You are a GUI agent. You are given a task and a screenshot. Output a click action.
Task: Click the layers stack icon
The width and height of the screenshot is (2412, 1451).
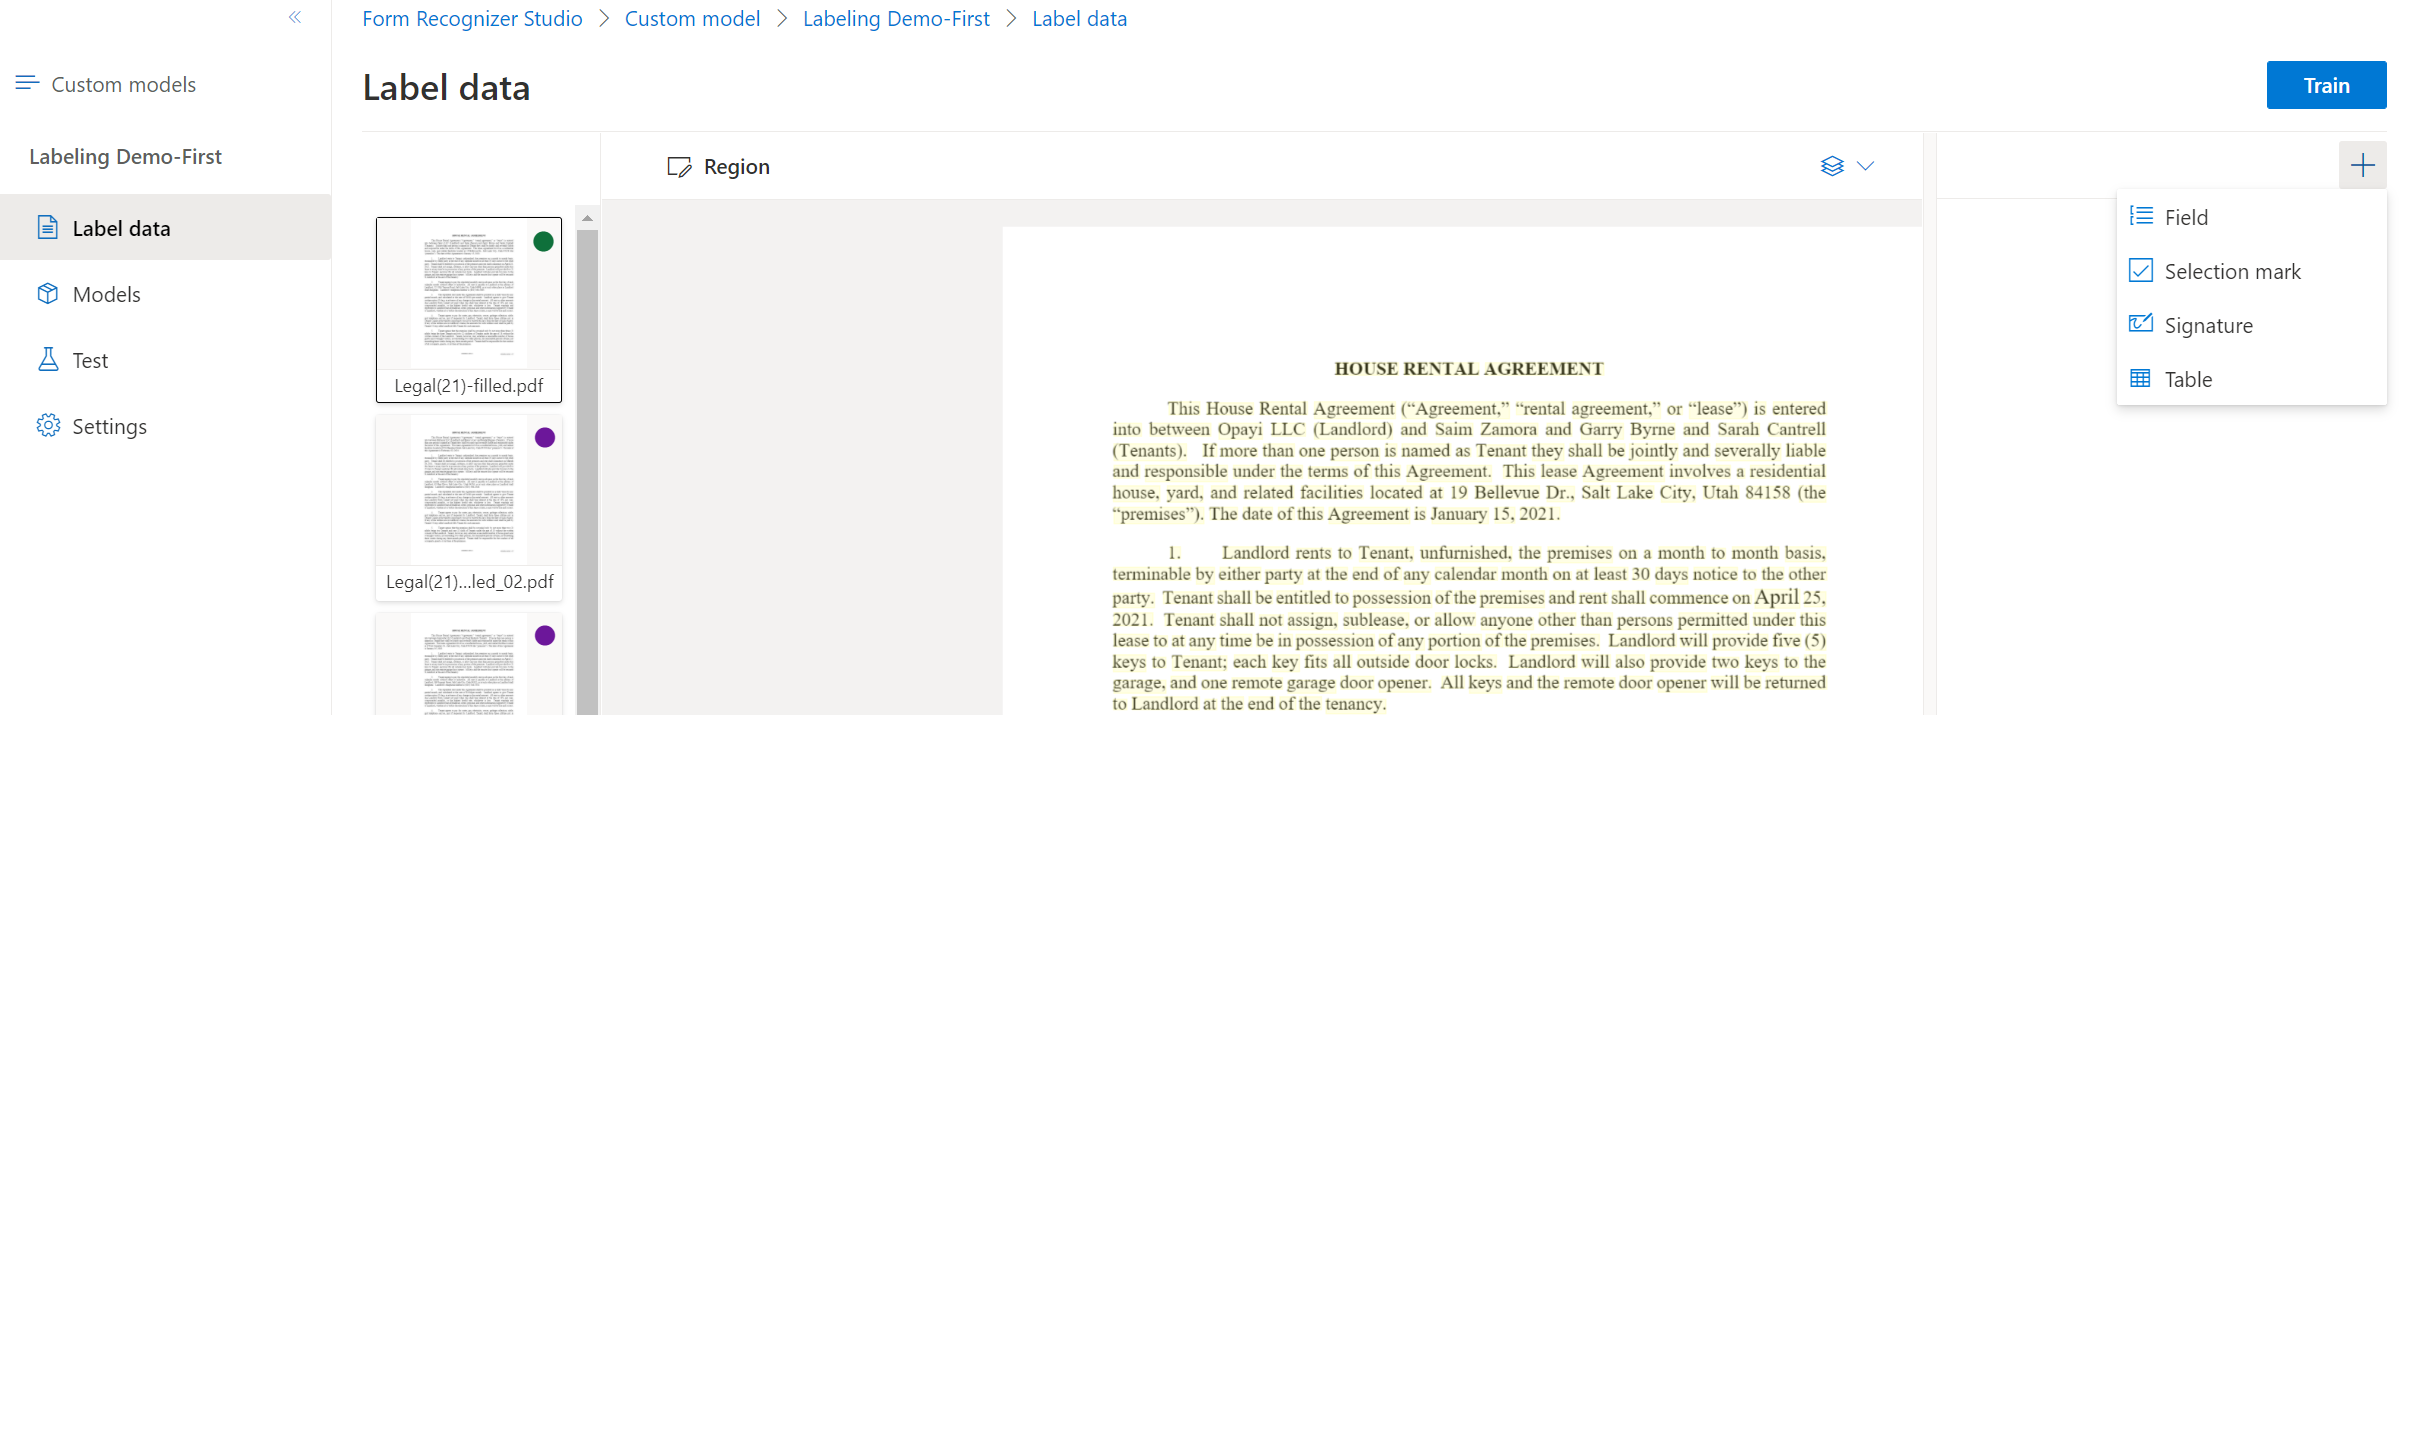1833,165
